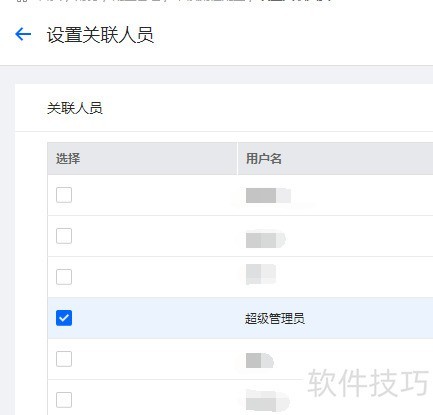433x415 pixels.
Task: Click the blurred username in the first row
Action: tap(268, 195)
